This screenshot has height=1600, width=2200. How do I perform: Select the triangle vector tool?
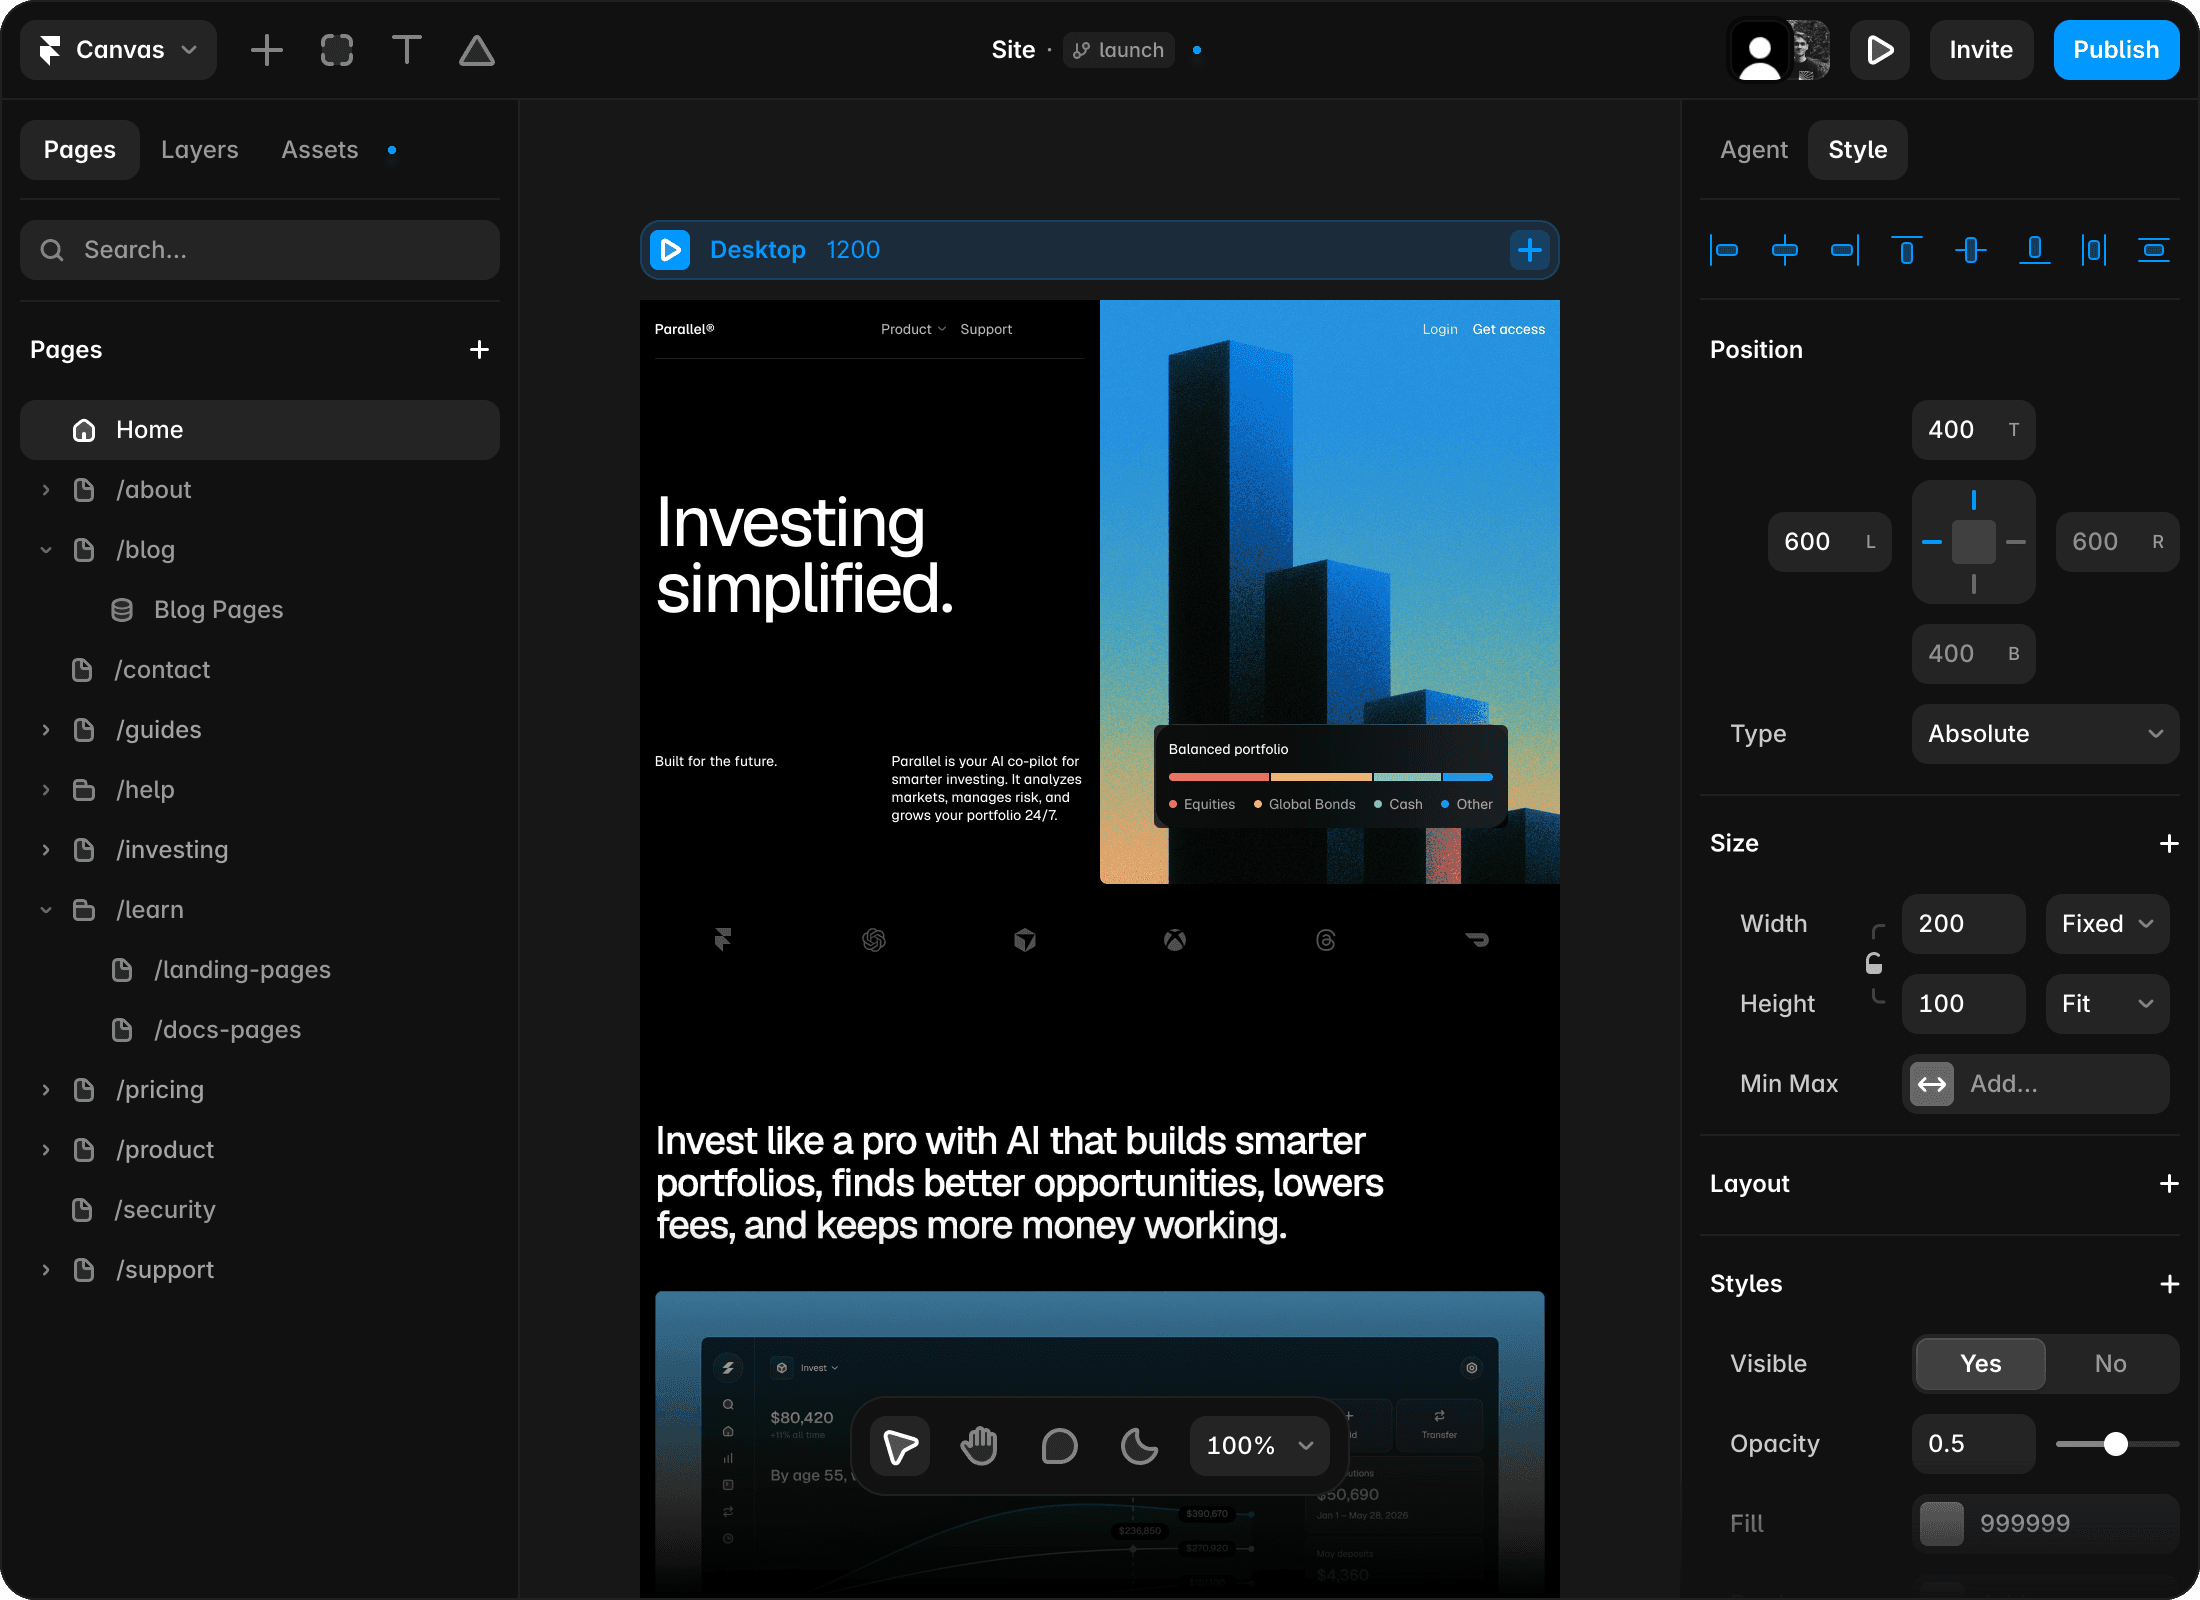(x=477, y=50)
